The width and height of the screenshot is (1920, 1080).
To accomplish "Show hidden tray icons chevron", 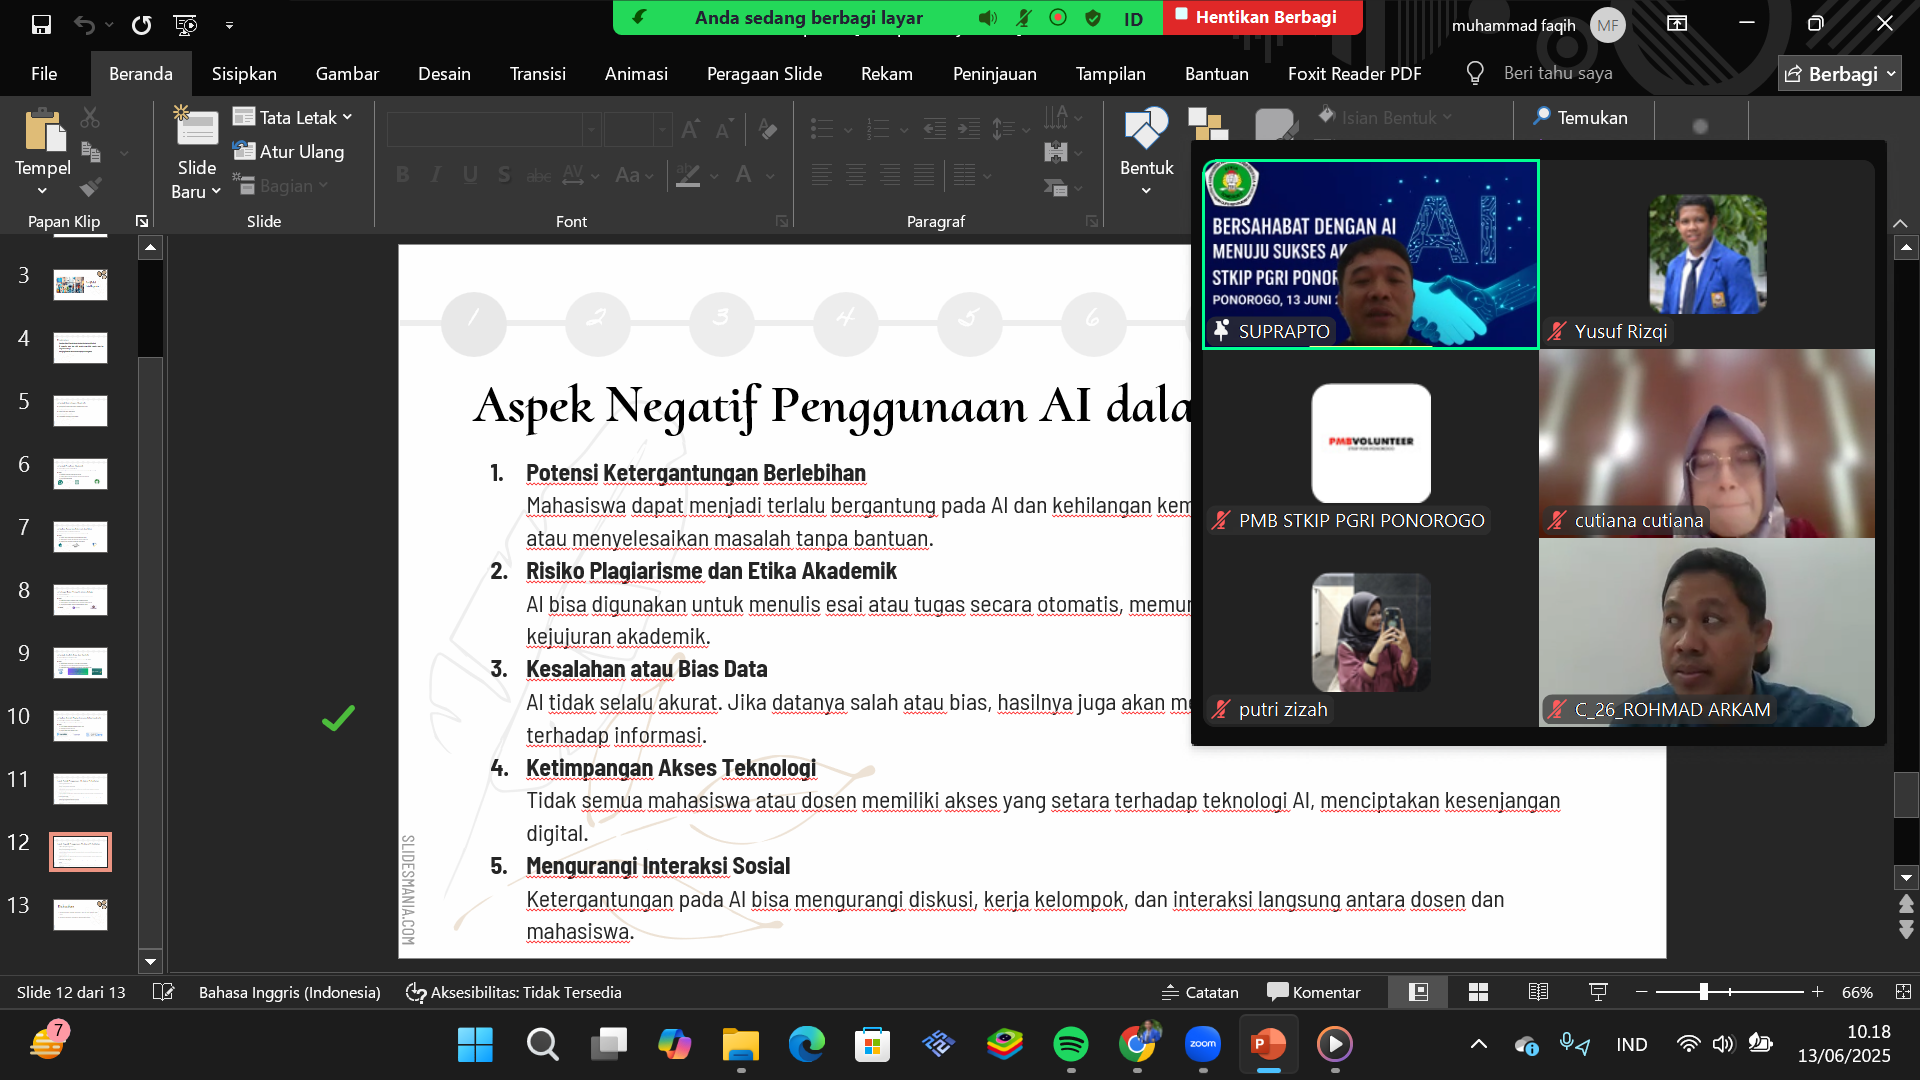I will tap(1479, 1045).
